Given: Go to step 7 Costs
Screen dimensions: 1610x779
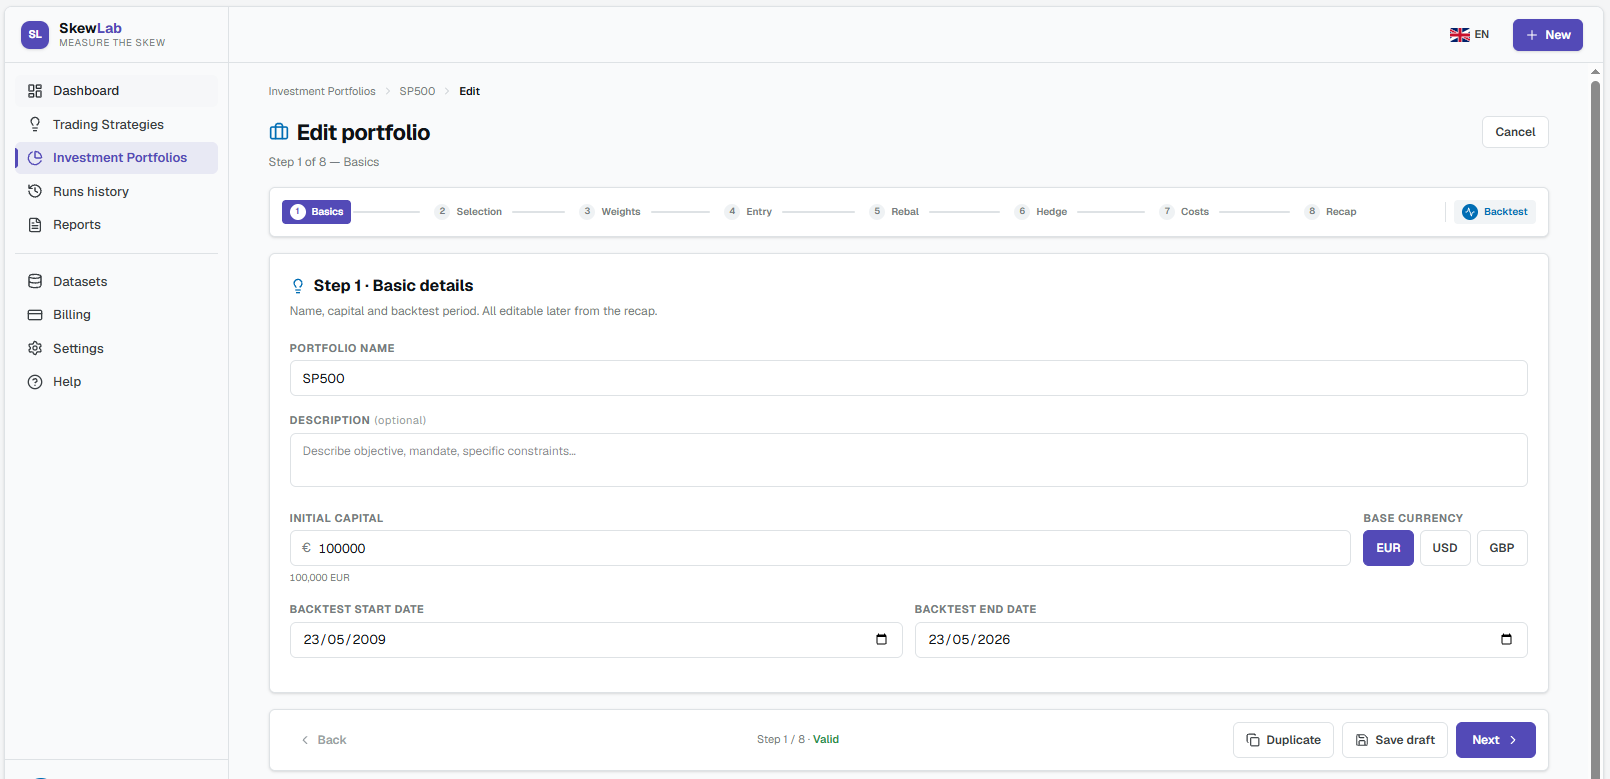Looking at the screenshot, I should [x=1185, y=212].
